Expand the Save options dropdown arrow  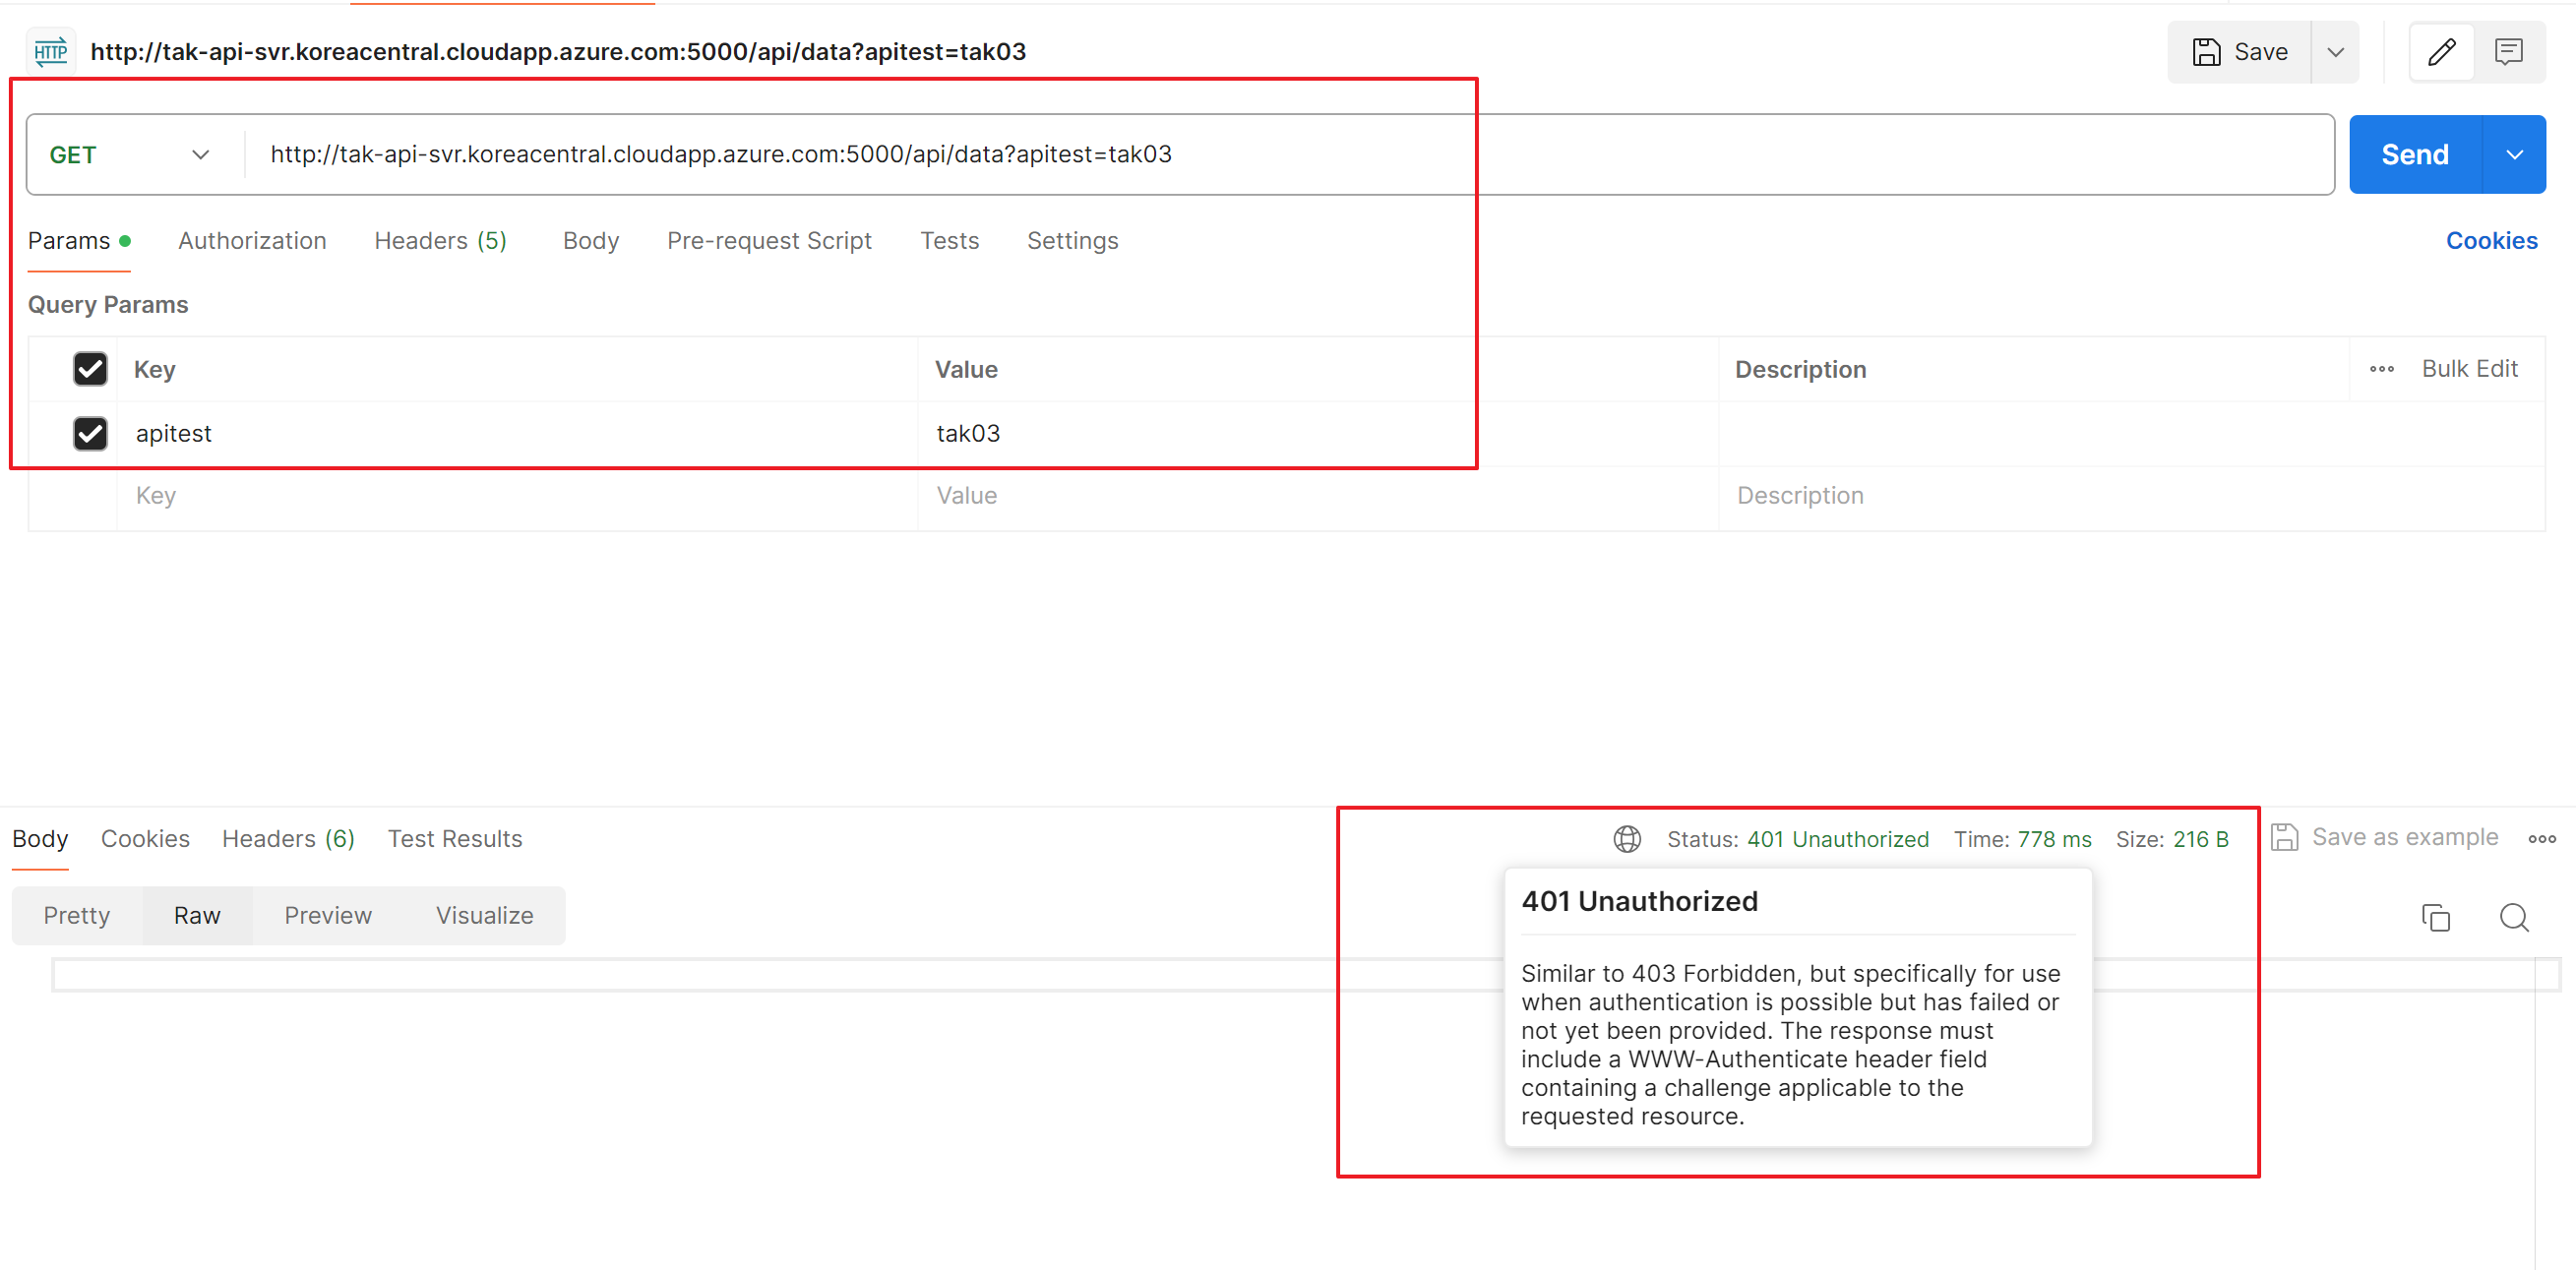pos(2335,52)
